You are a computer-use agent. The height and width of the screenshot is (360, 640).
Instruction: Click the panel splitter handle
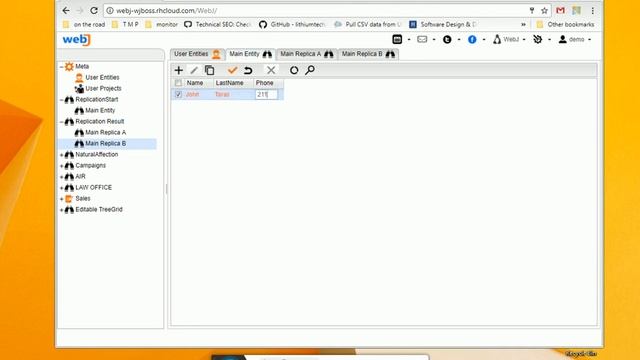pyautogui.click(x=167, y=189)
